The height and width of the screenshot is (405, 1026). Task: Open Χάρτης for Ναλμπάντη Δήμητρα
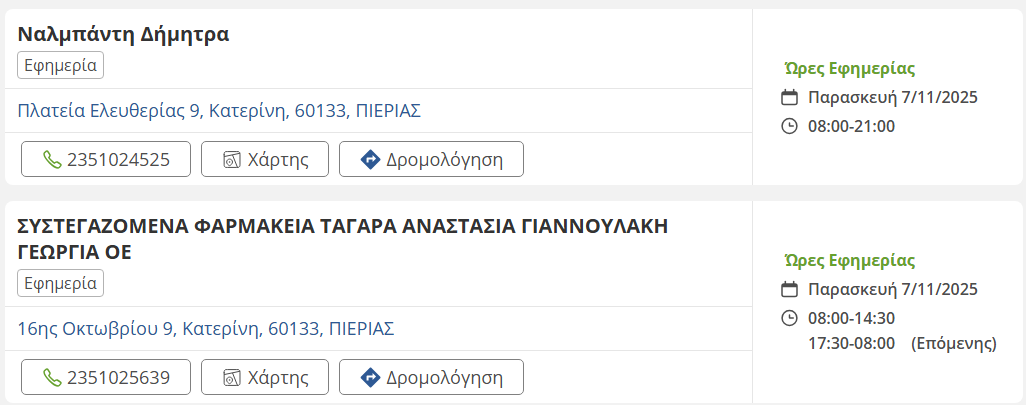[x=265, y=159]
